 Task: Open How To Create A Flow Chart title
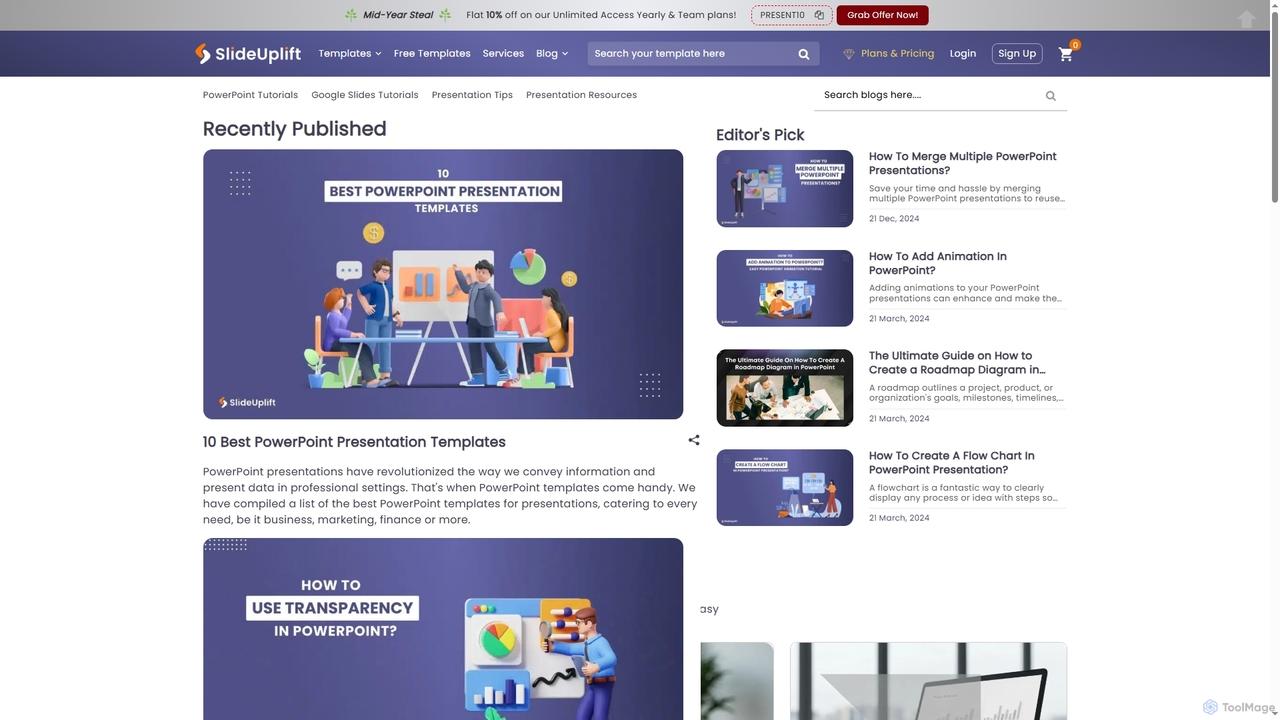(952, 462)
